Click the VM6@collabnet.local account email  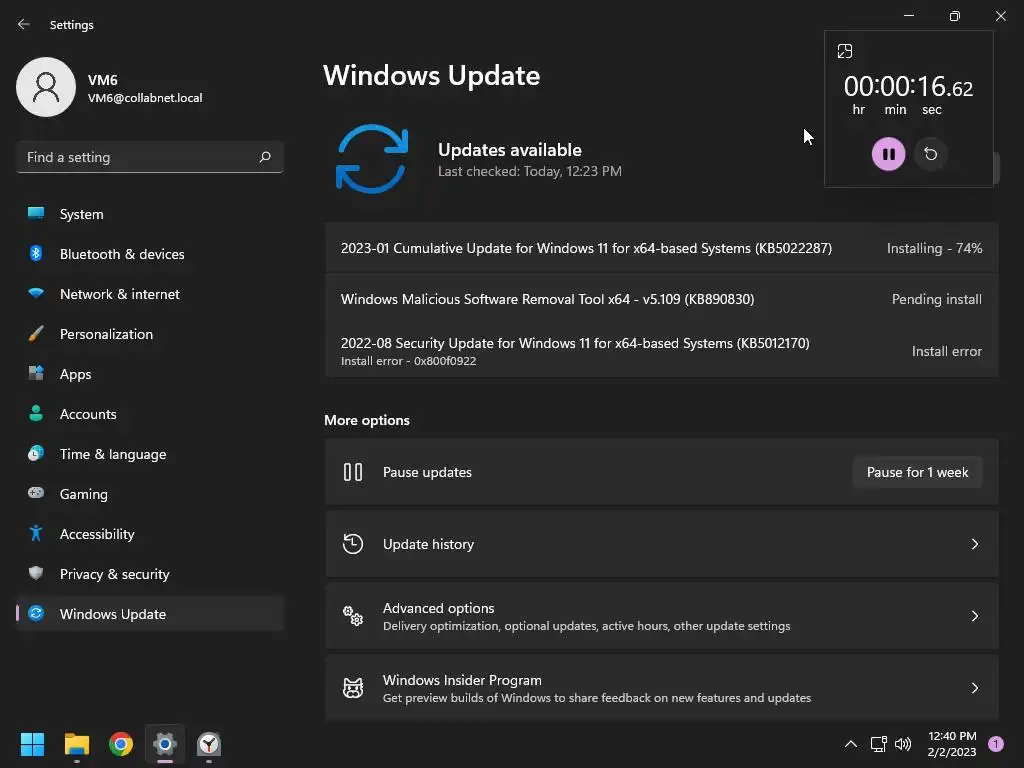pos(145,98)
